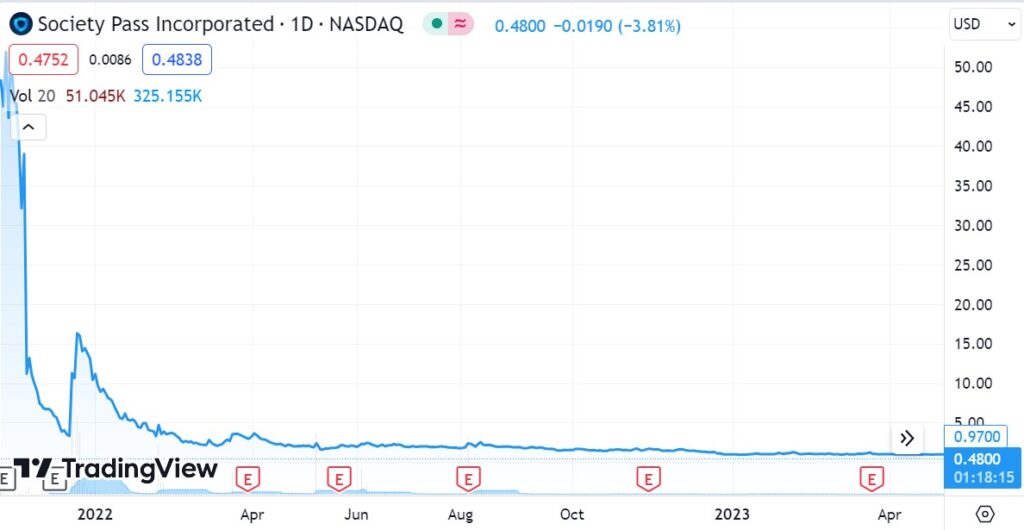Click the leftmost grey E marker
The height and width of the screenshot is (530, 1024).
tap(7, 479)
